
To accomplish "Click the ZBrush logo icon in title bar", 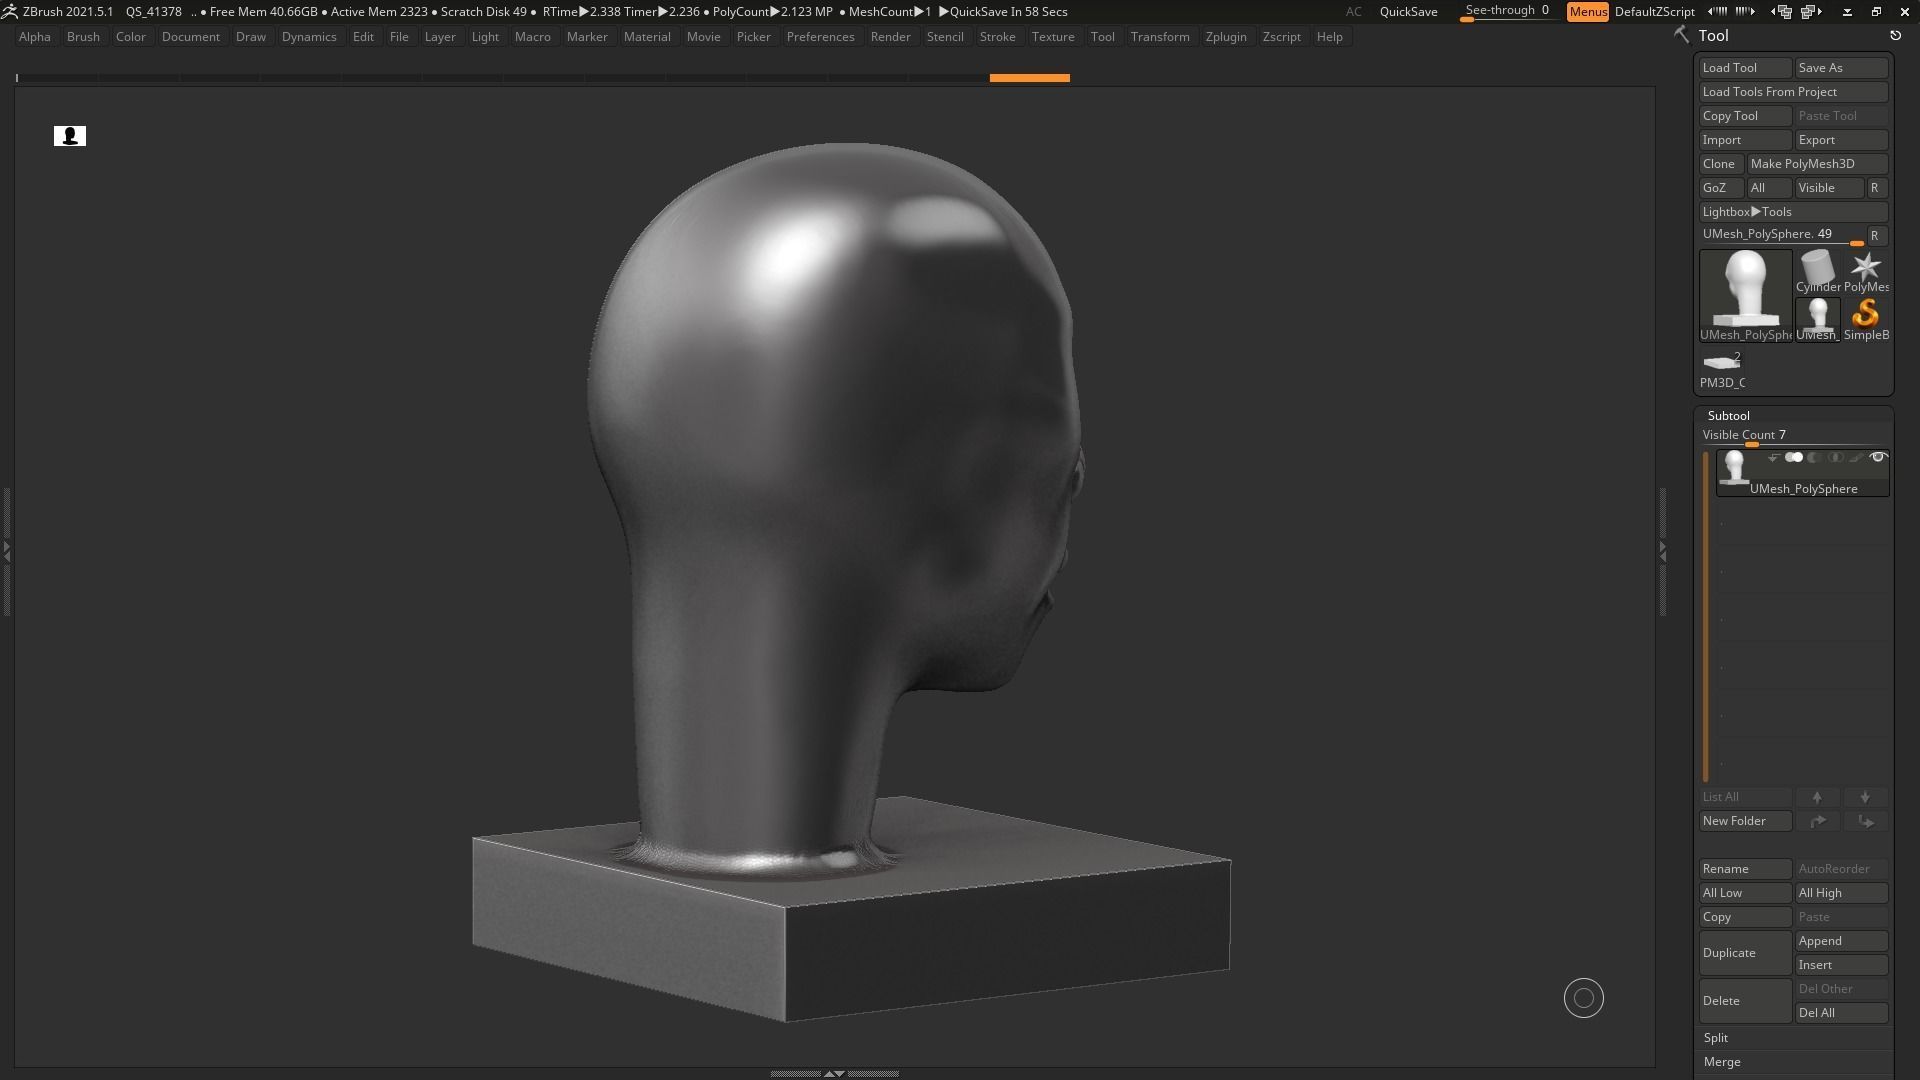I will (9, 11).
